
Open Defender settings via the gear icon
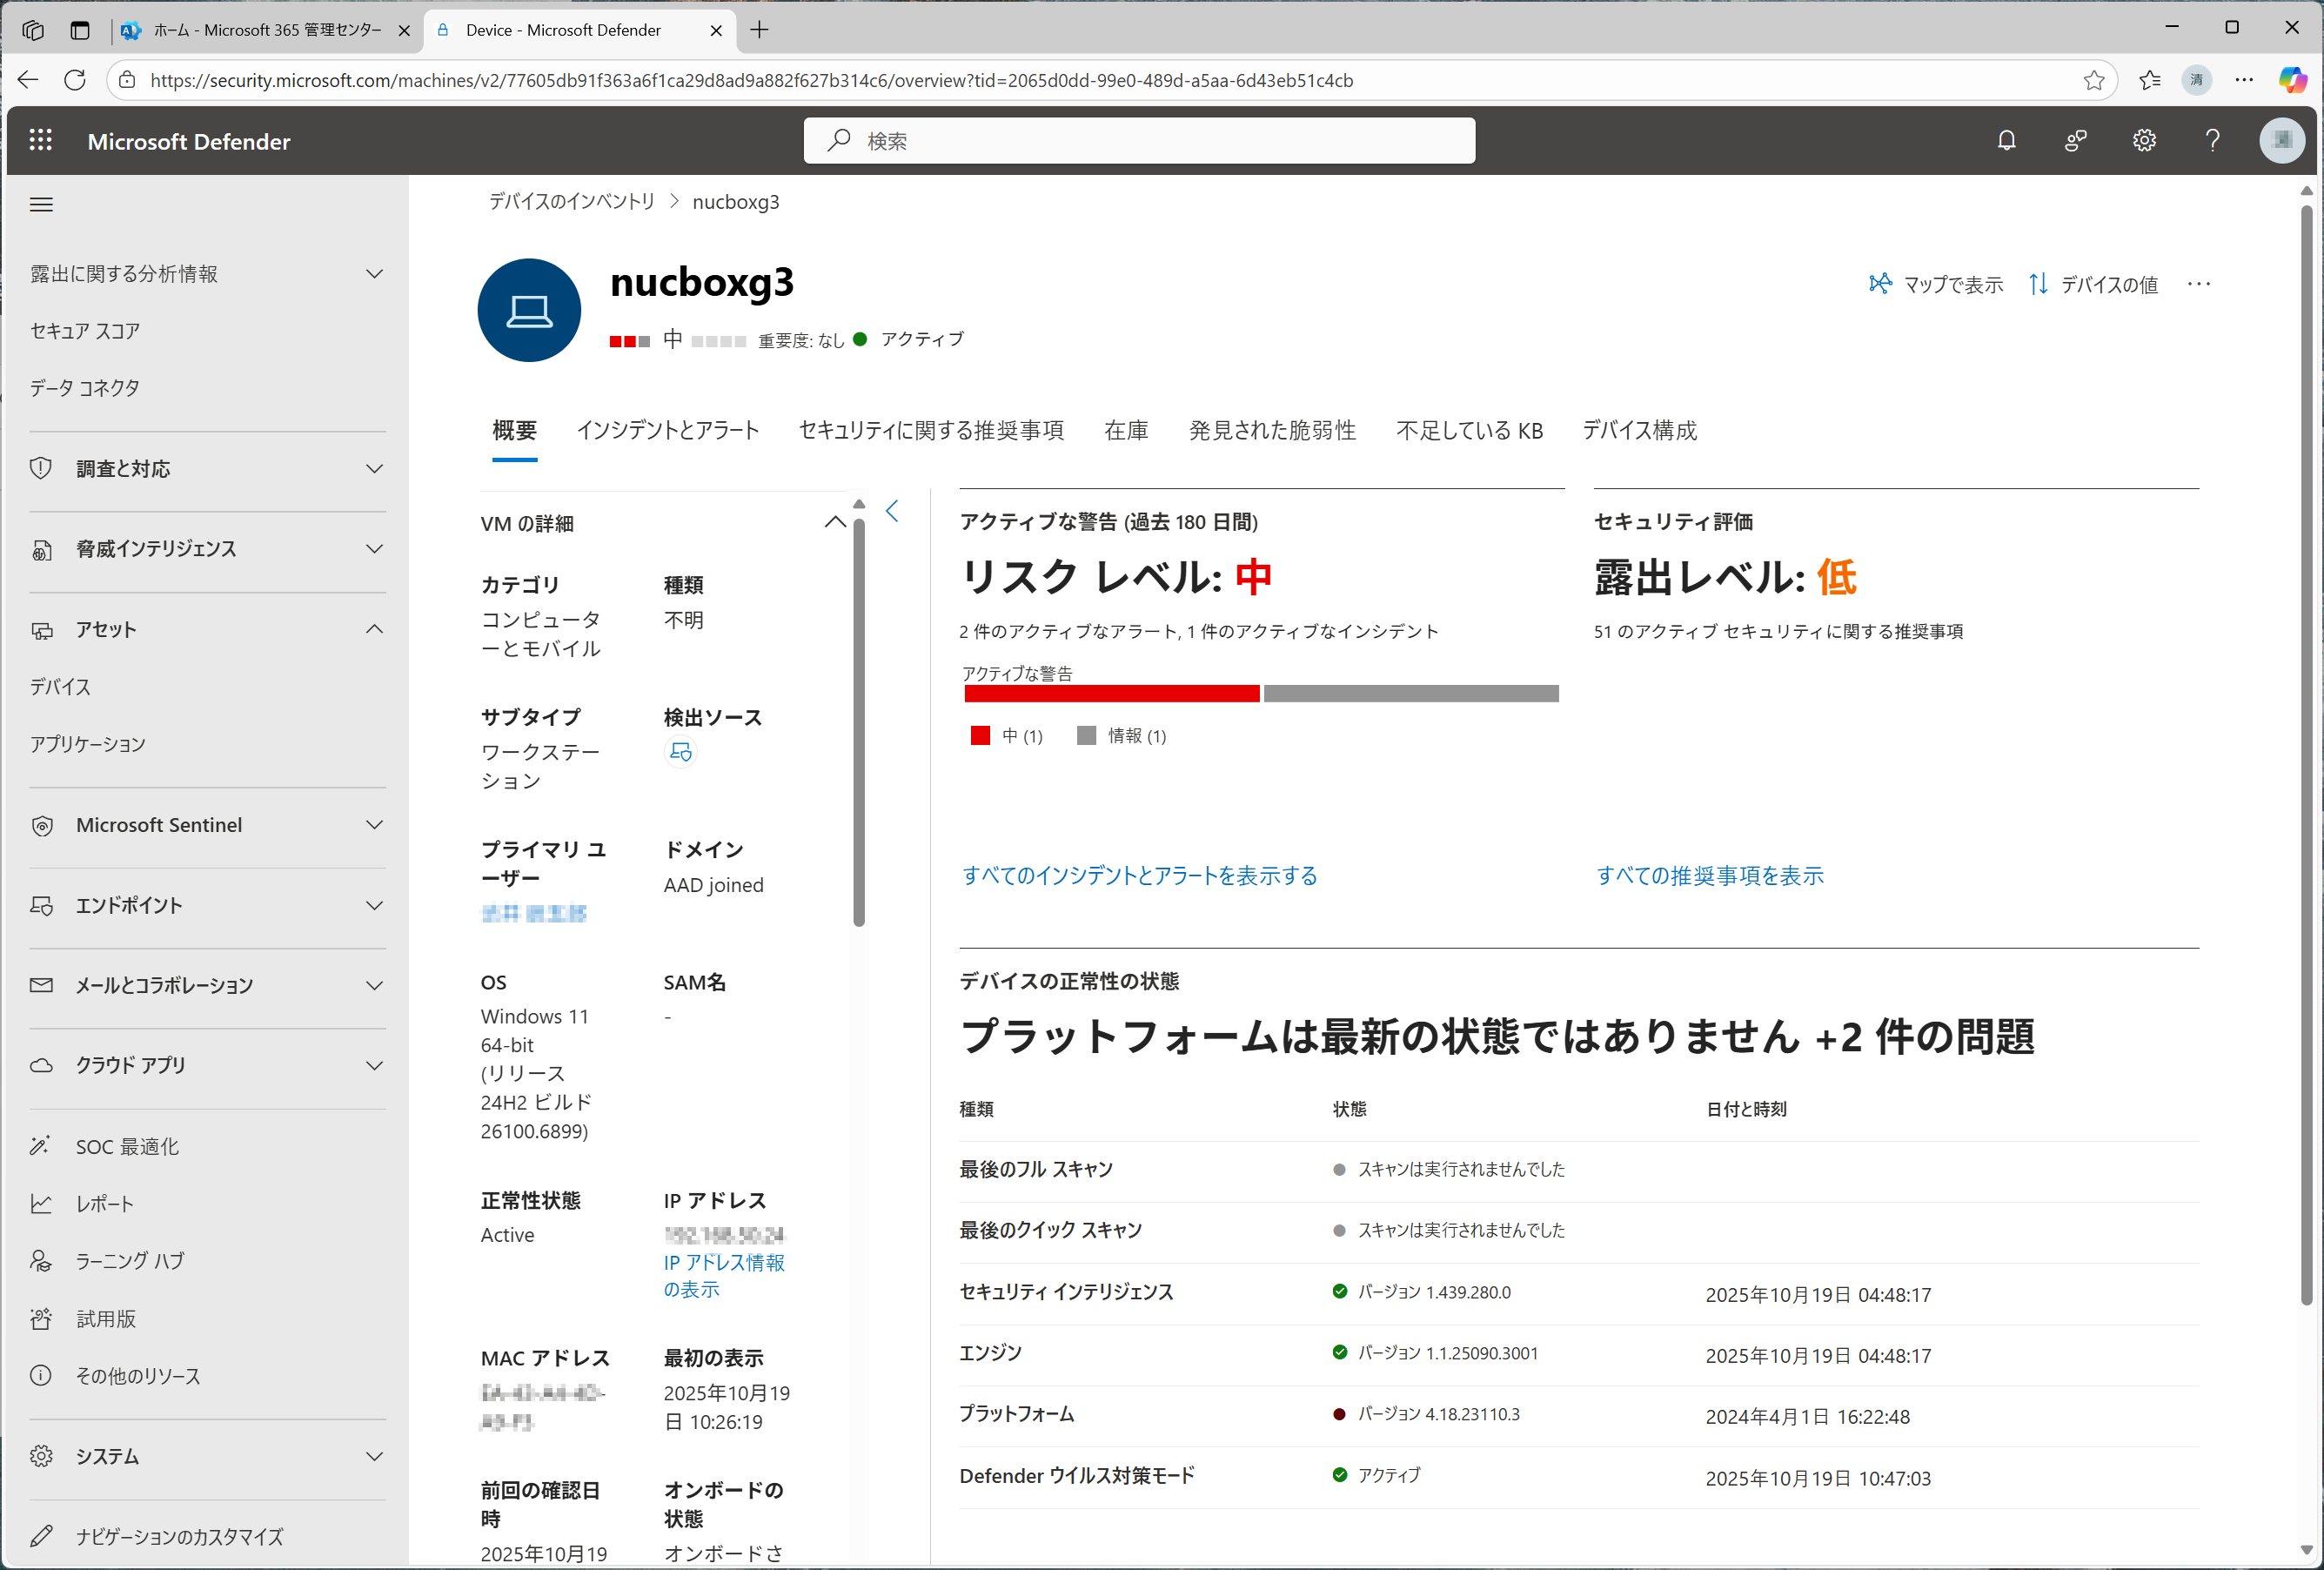click(x=2144, y=141)
